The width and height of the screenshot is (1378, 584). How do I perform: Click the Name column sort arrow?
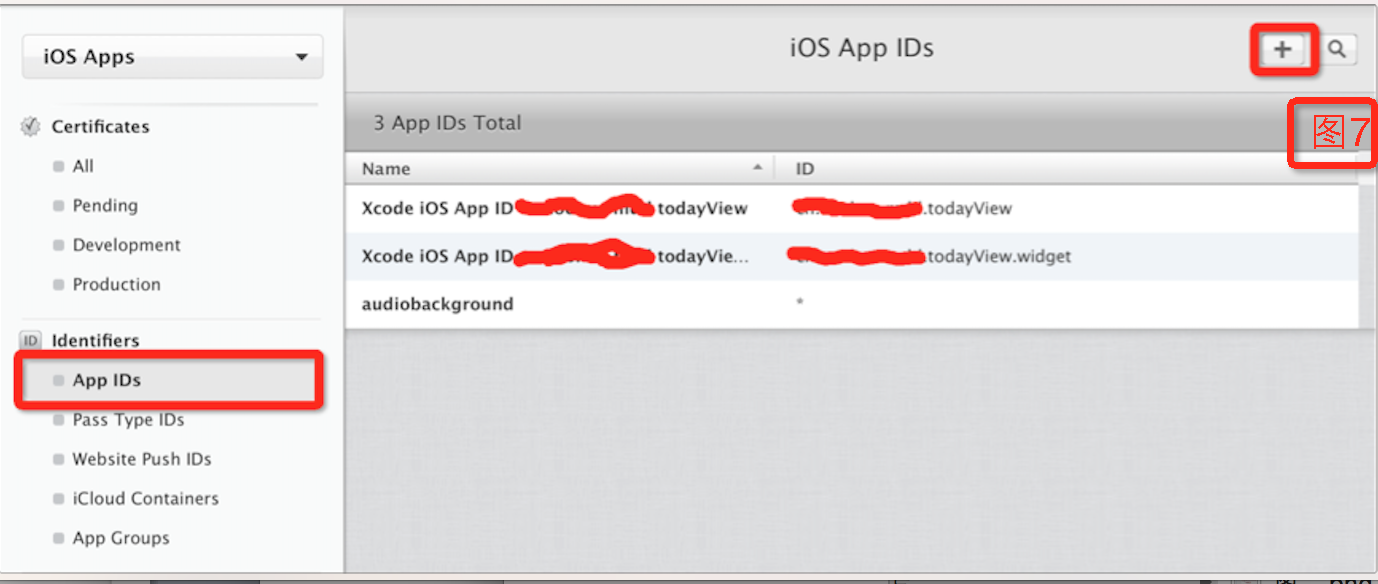(758, 167)
